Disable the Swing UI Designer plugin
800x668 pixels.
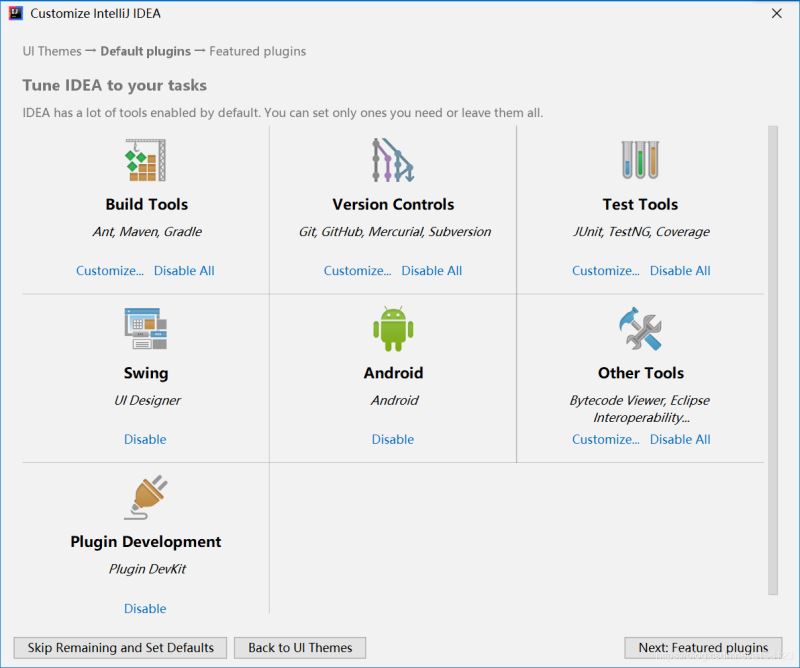click(x=145, y=440)
